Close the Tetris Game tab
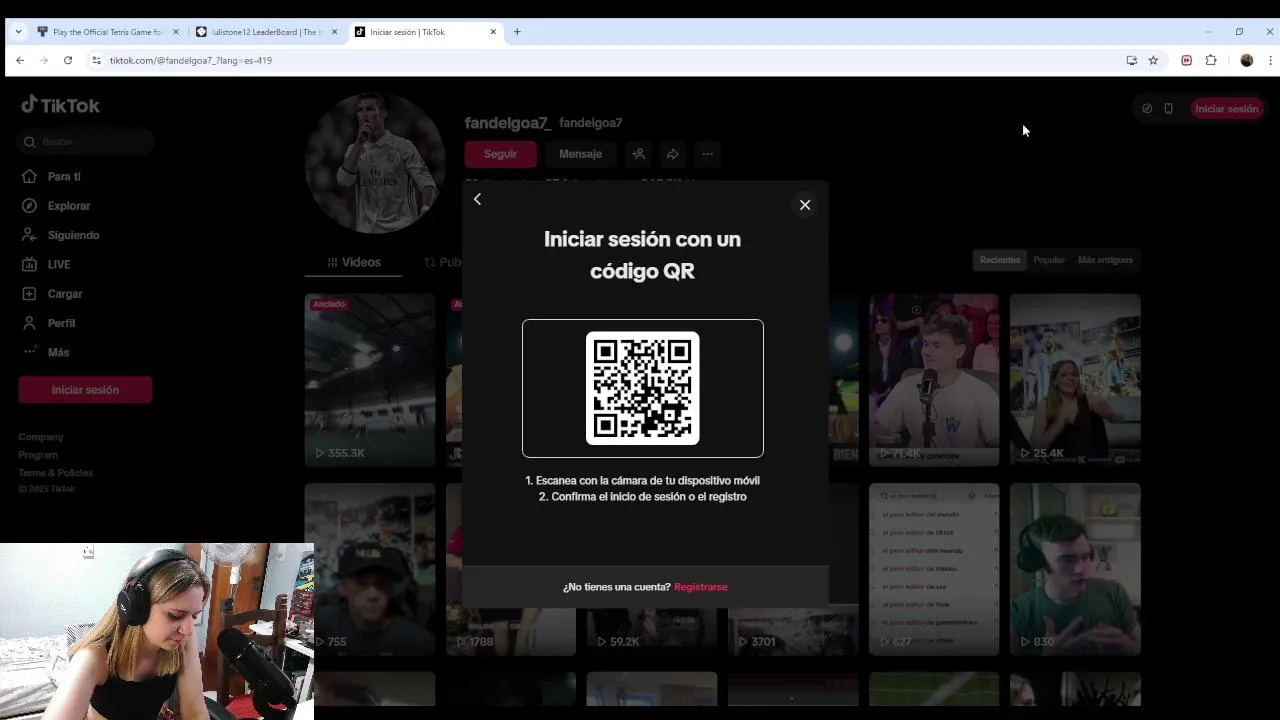 point(176,32)
